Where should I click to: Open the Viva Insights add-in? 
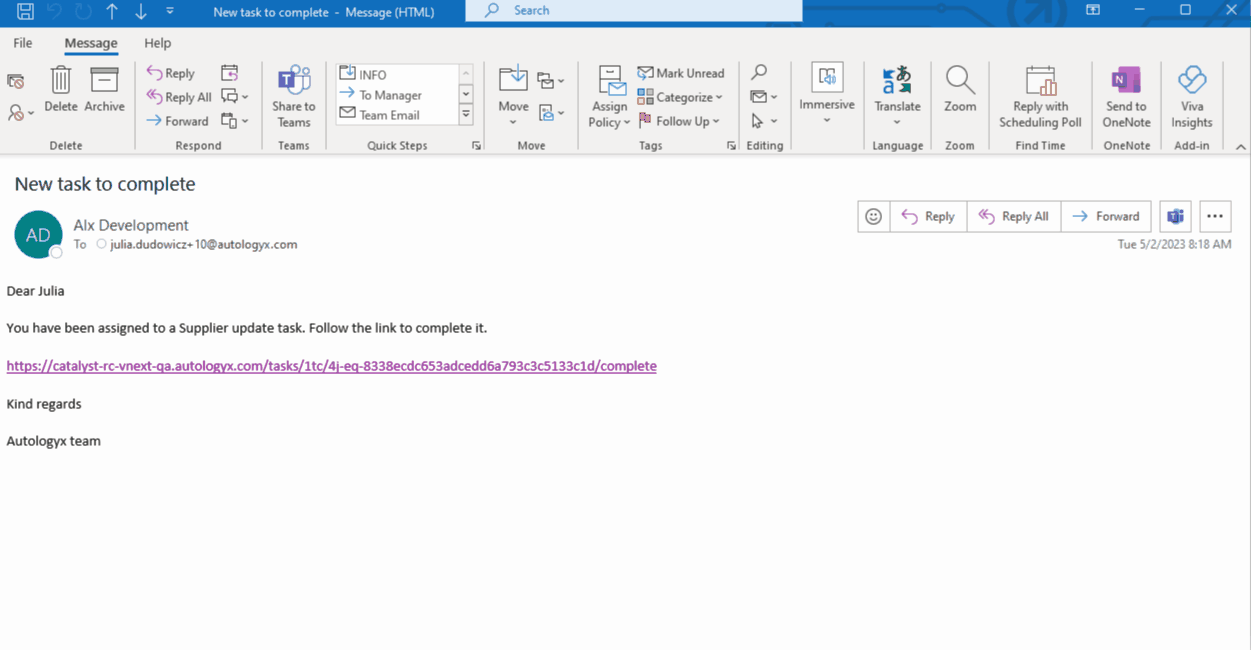pos(1192,97)
